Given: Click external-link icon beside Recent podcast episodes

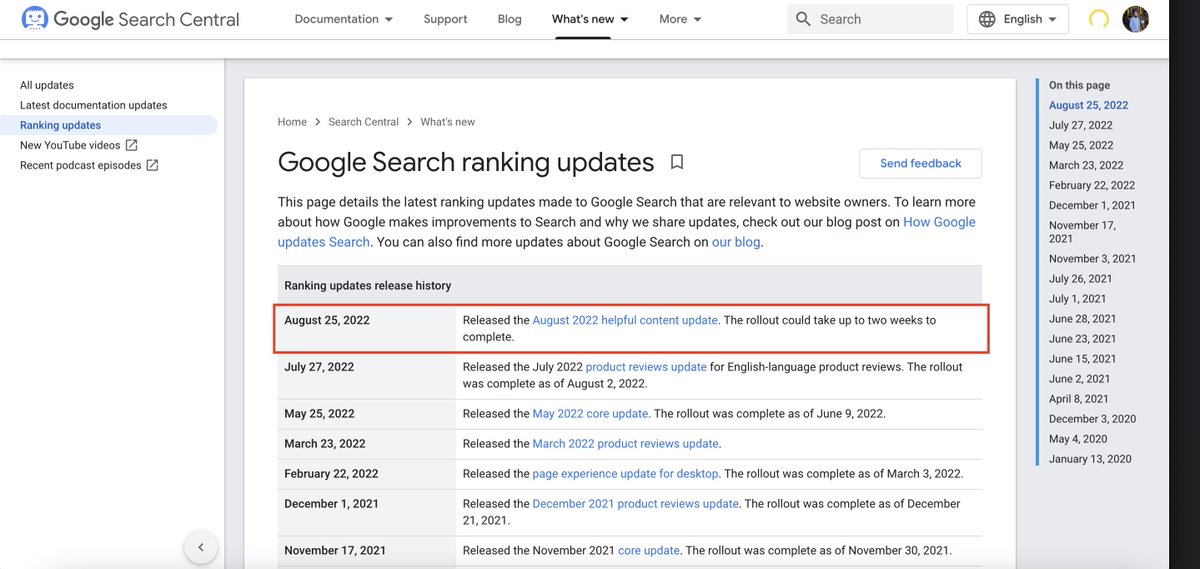Looking at the screenshot, I should [x=152, y=165].
